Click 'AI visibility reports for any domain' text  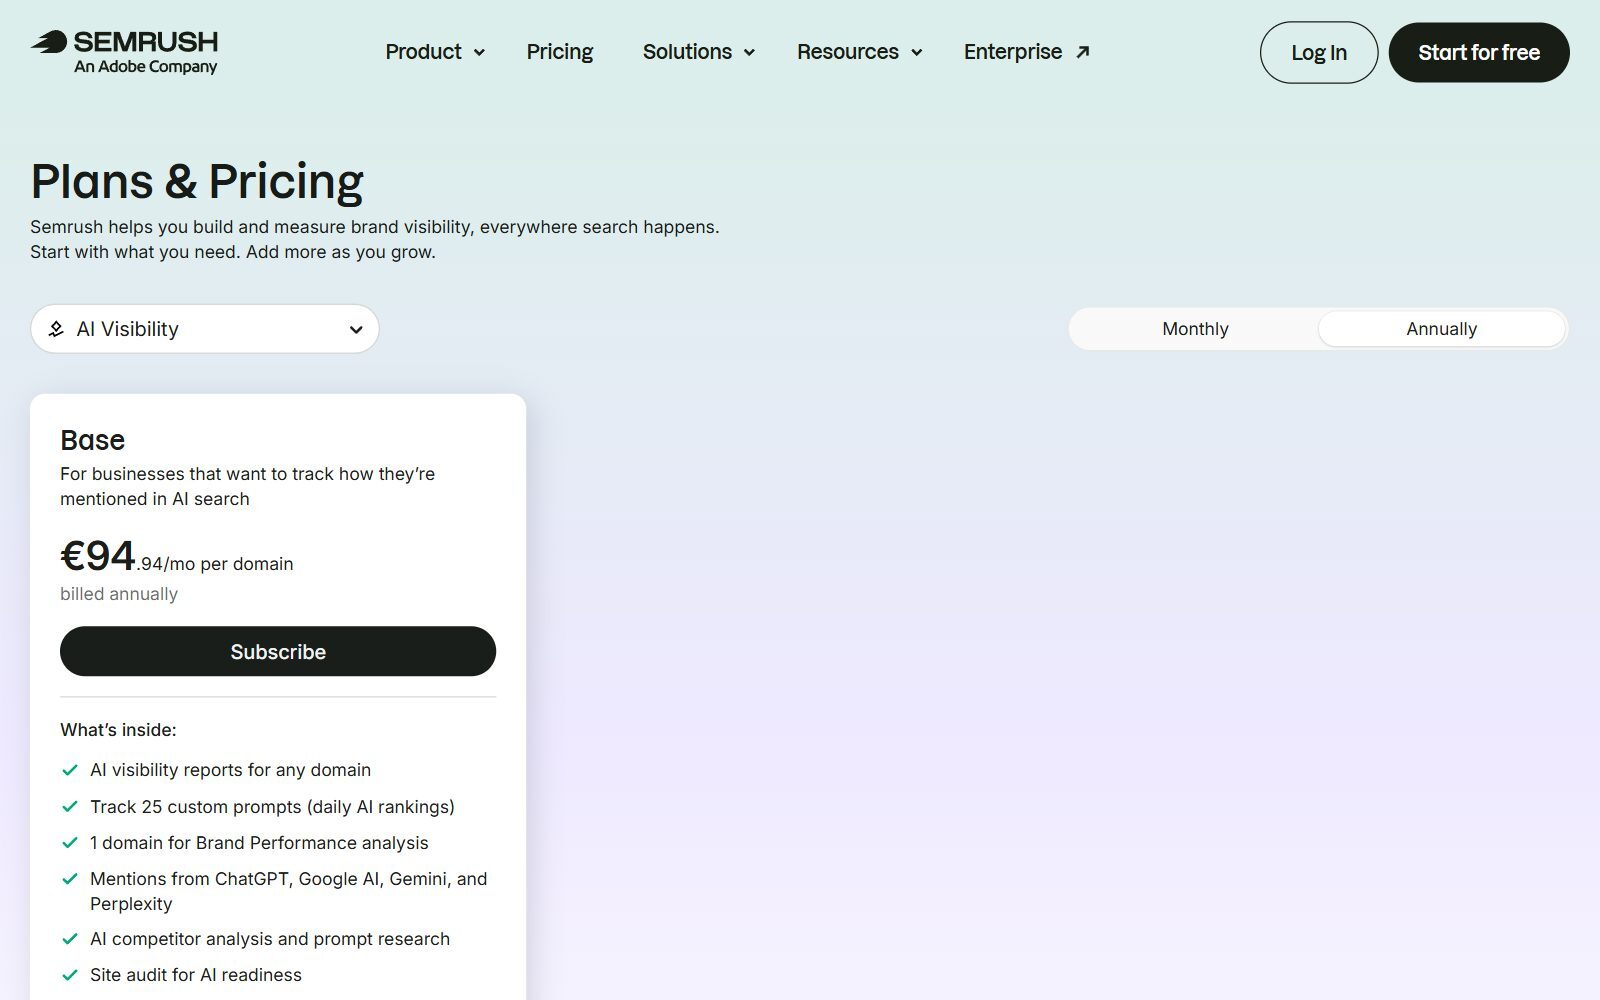[x=231, y=770]
